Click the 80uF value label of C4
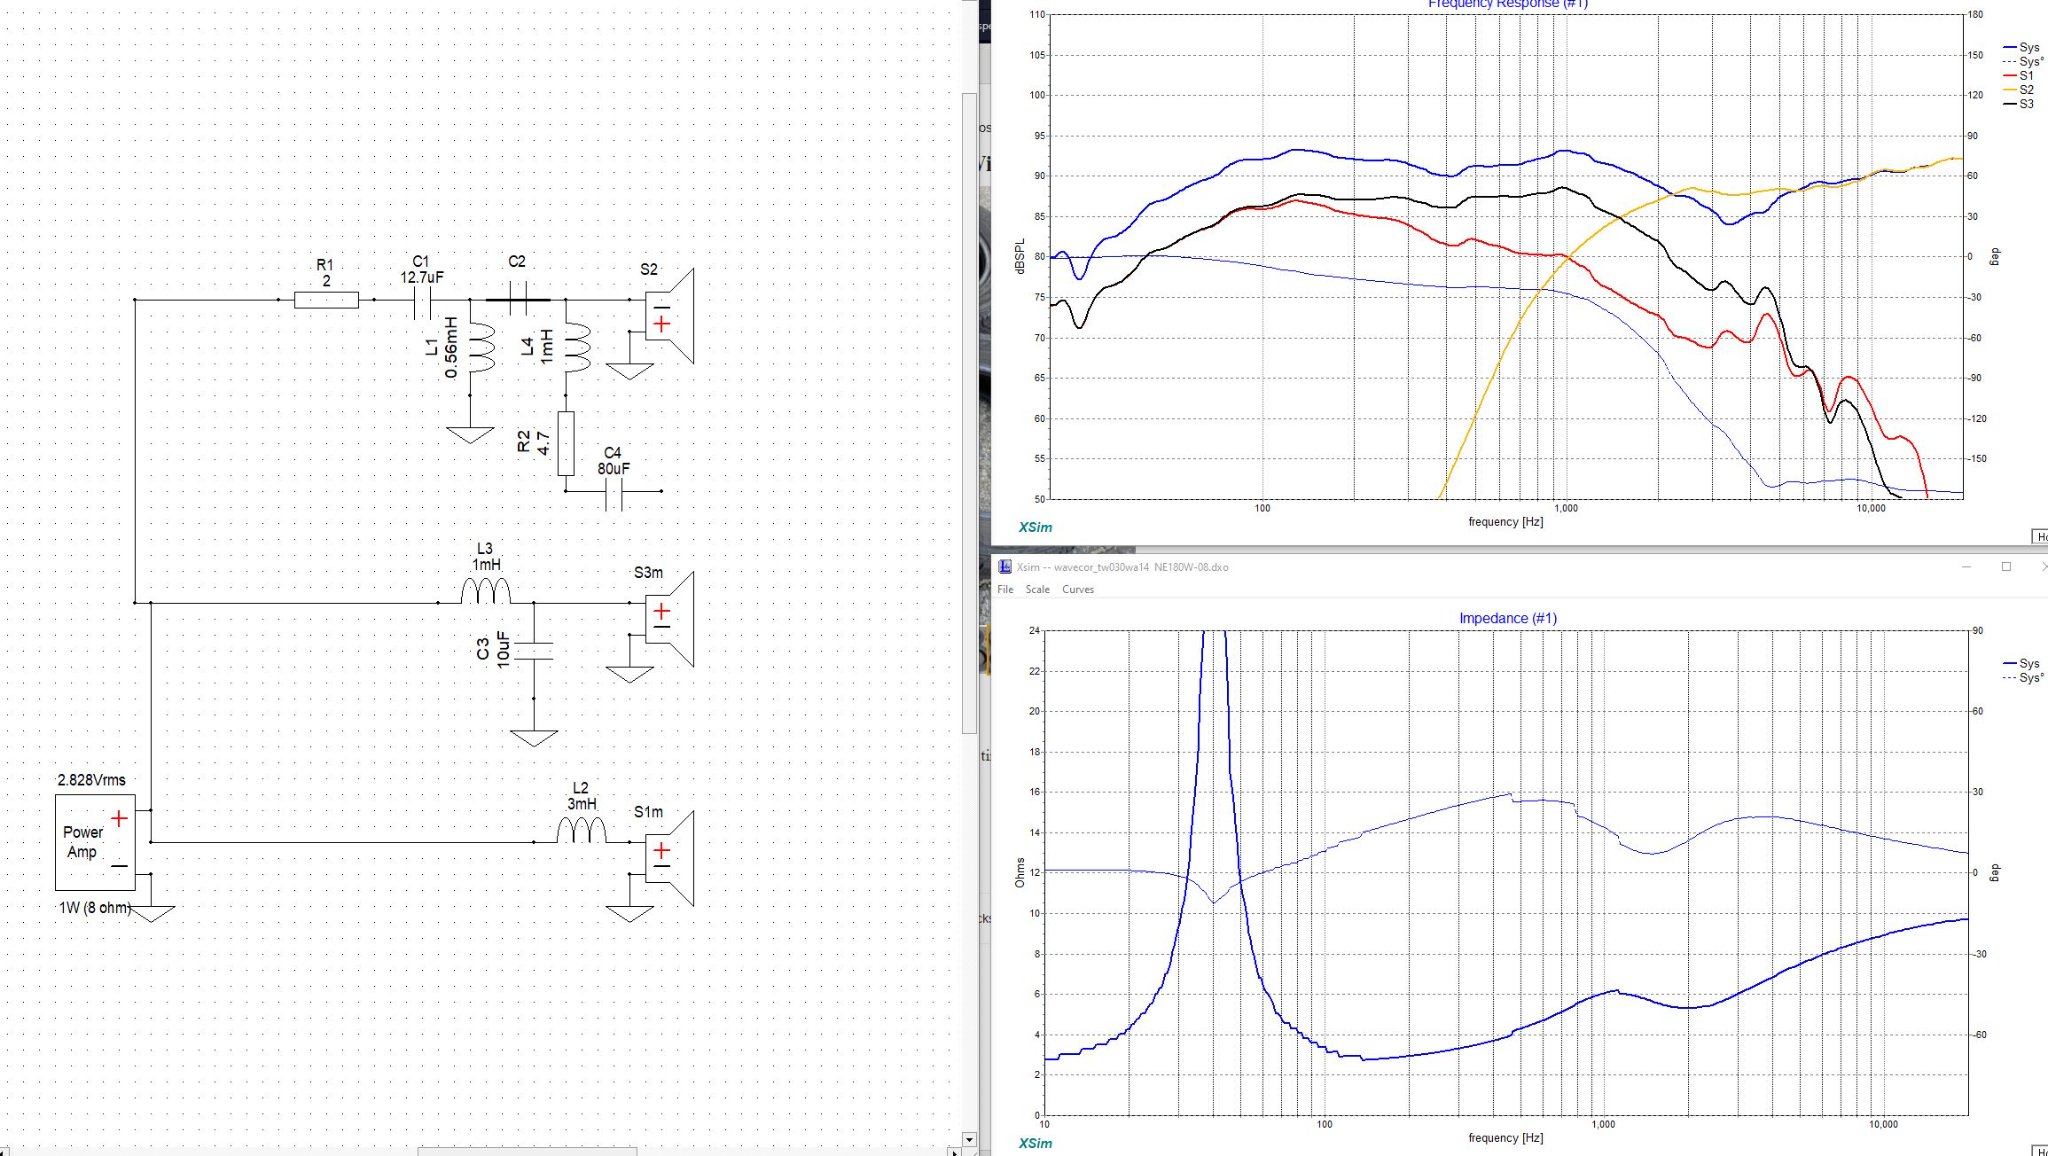This screenshot has height=1156, width=2048. [x=614, y=468]
